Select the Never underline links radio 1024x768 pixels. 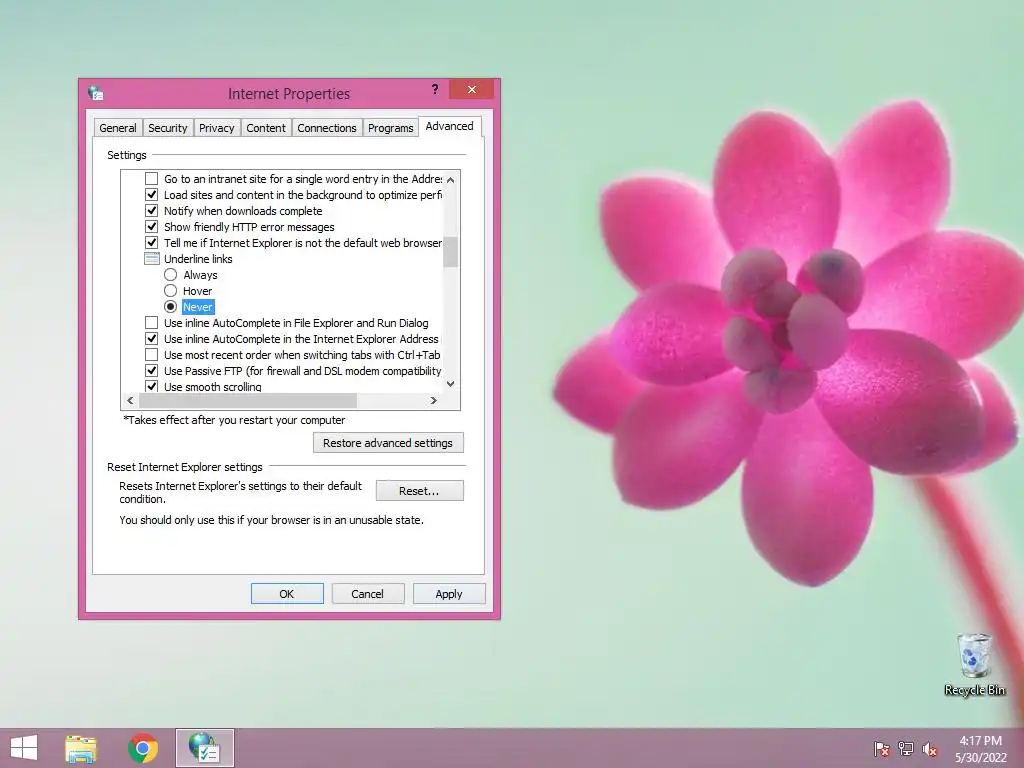170,306
